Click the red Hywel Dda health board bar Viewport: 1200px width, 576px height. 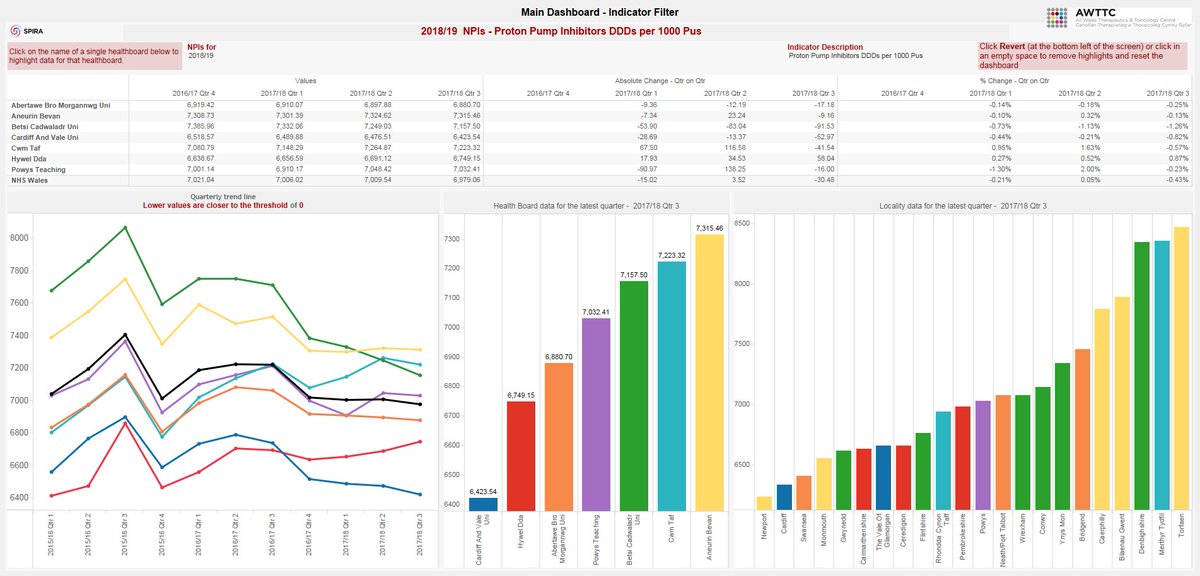pyautogui.click(x=520, y=456)
